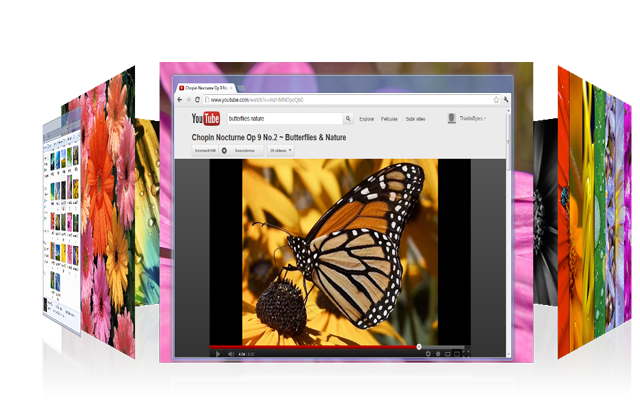Click the video title 'Chopin Nocturne Op 9 No.2'

pyautogui.click(x=269, y=138)
